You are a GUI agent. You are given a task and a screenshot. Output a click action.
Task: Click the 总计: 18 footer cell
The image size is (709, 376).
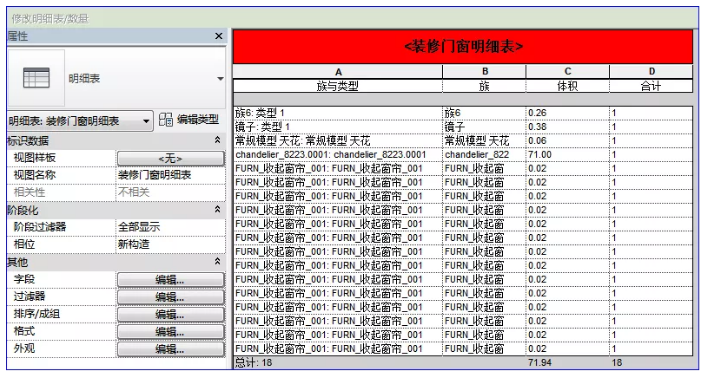(338, 362)
